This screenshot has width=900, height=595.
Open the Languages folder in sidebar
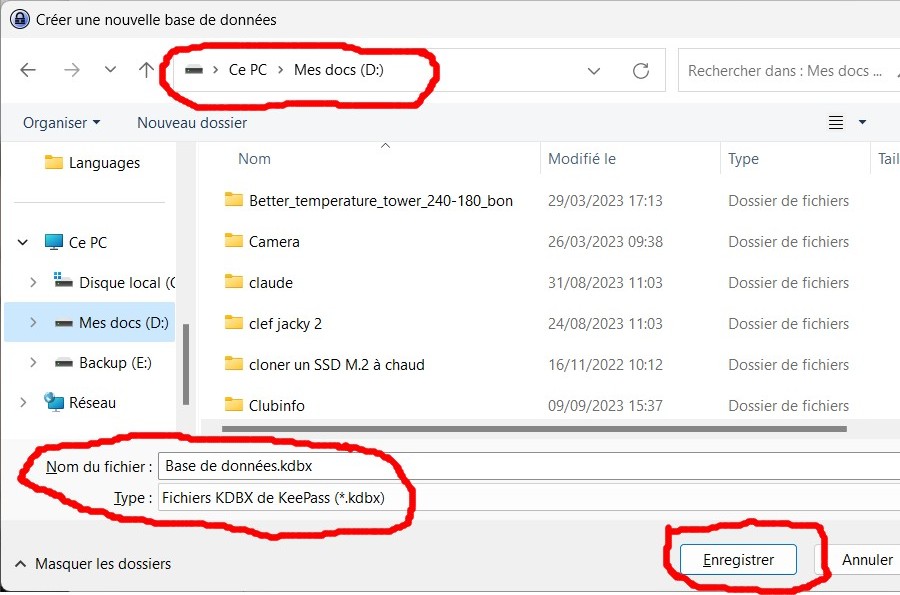[x=104, y=163]
